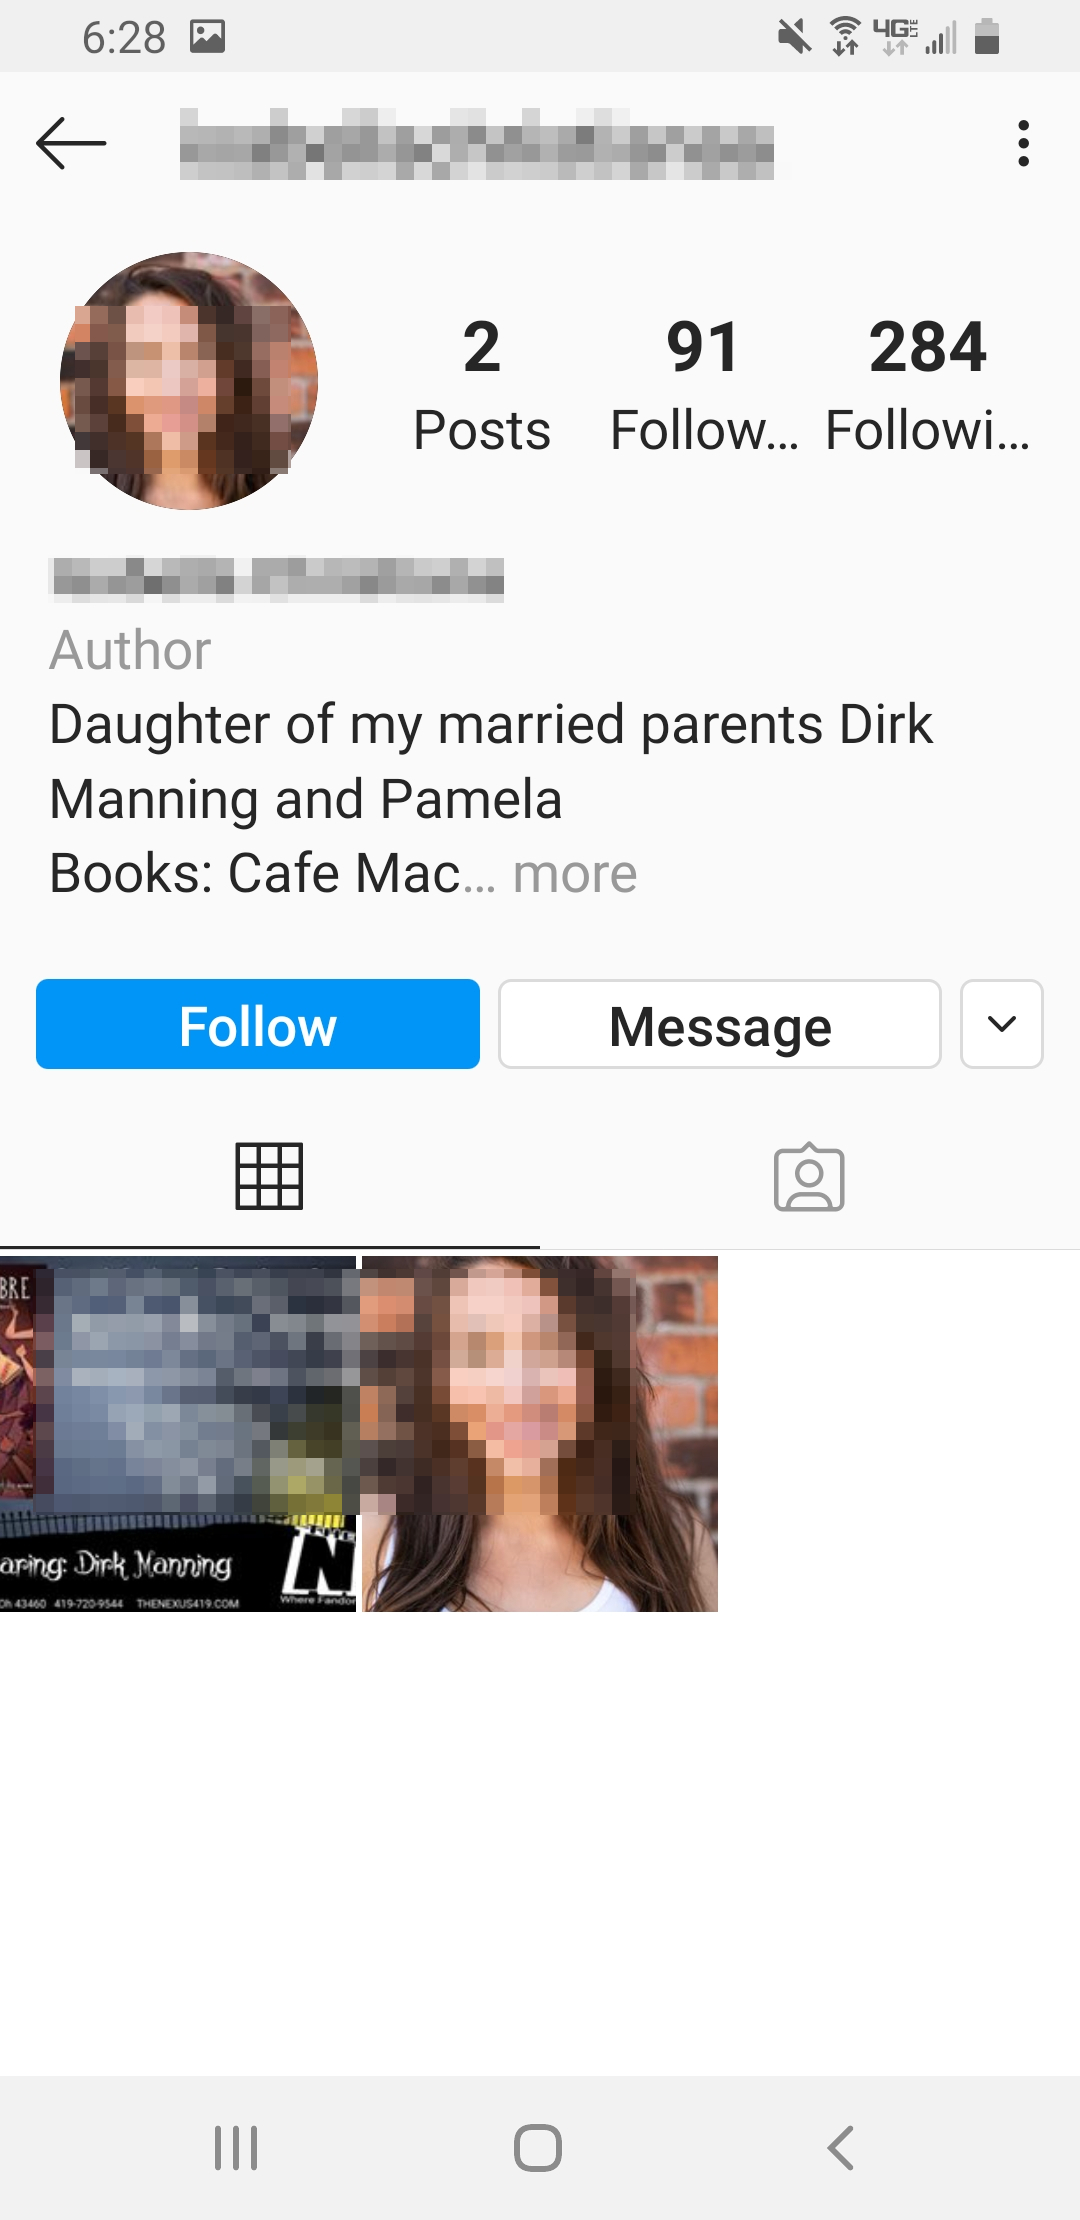Tap the muted sound status icon
Screen dimensions: 1080x2220
pos(795,37)
